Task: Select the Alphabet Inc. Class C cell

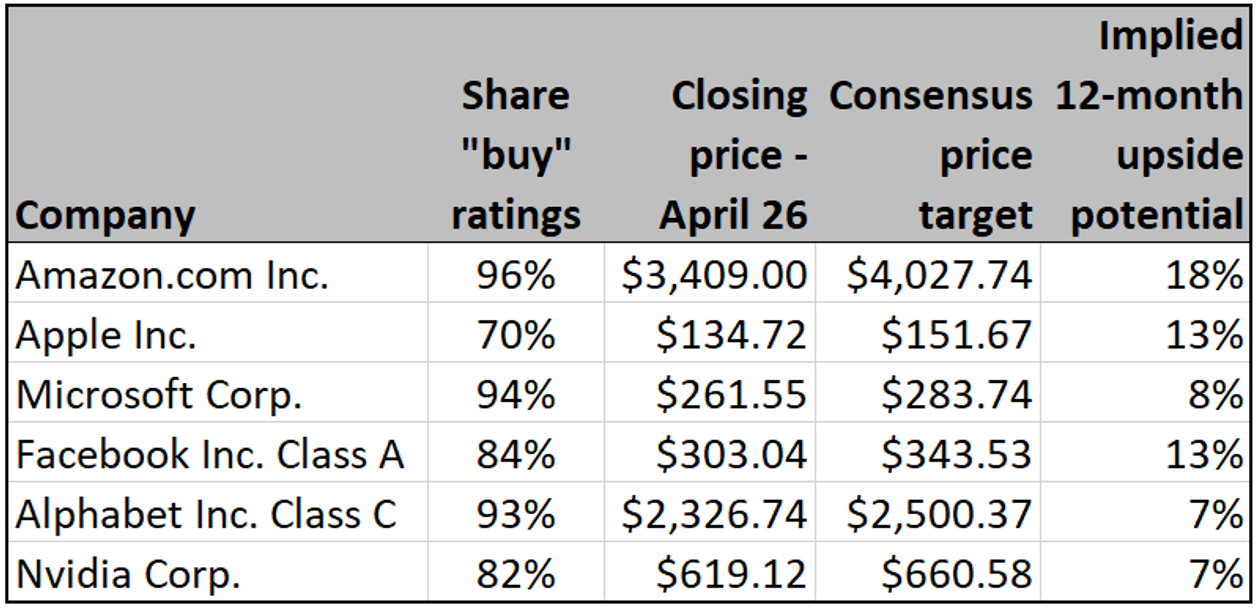Action: 206,515
